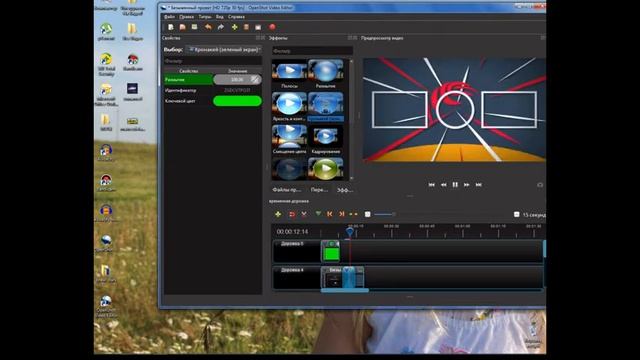640x360 pixels.
Task: Undo the last action via toolbar arrow
Action: (x=208, y=27)
